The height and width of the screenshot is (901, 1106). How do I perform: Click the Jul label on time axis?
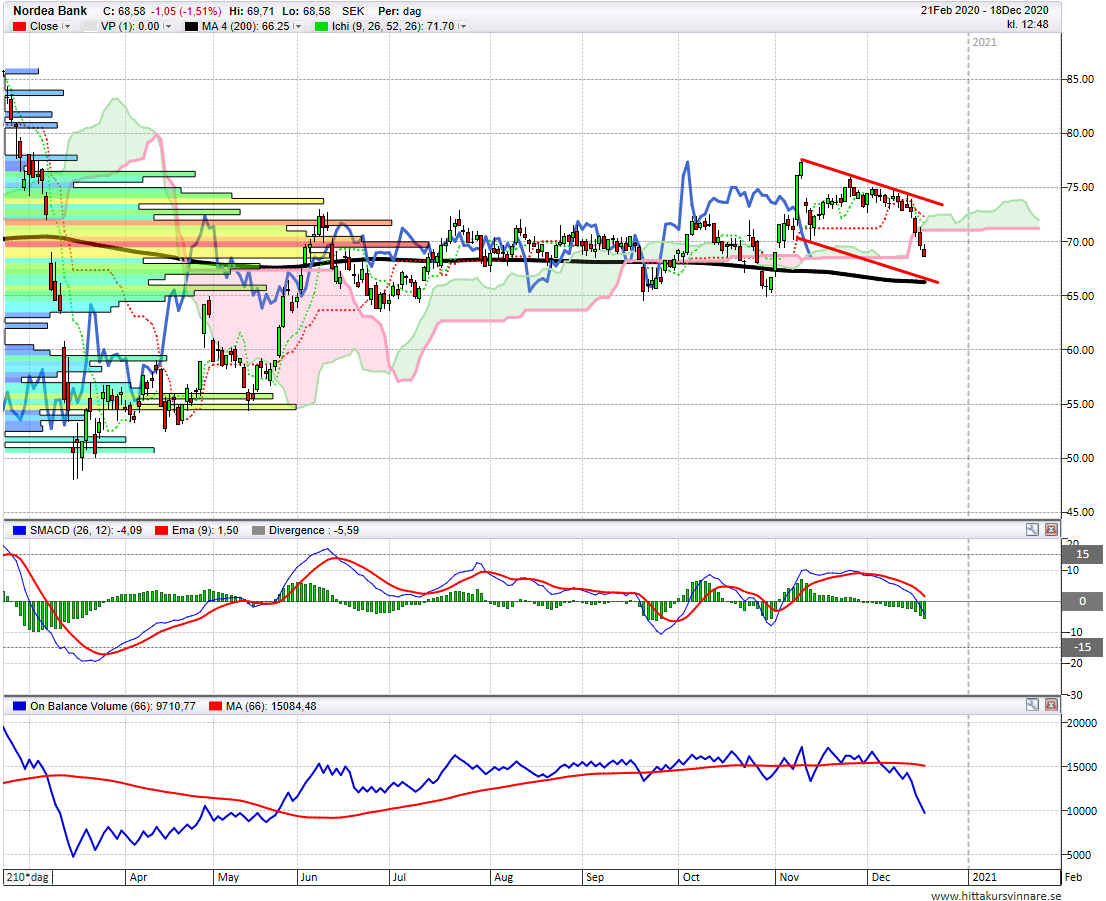click(x=399, y=877)
